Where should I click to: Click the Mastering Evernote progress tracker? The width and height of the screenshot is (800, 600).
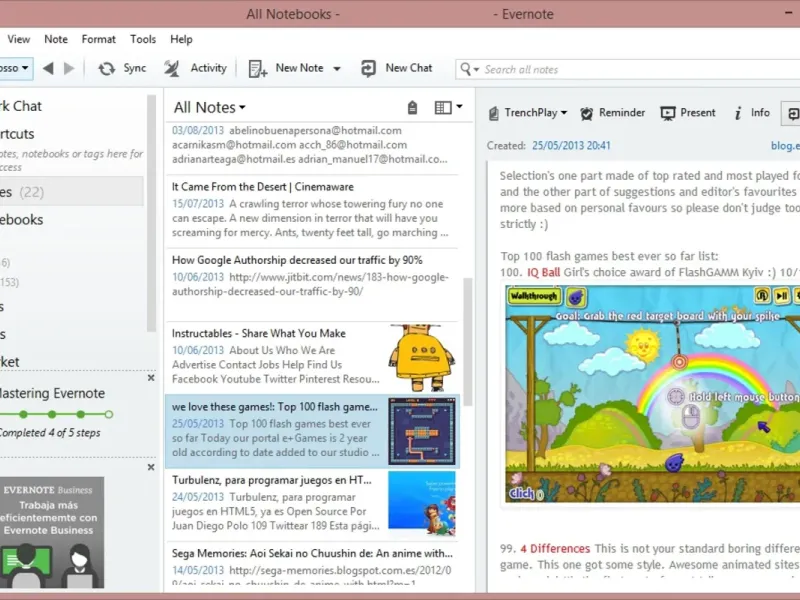[x=56, y=414]
